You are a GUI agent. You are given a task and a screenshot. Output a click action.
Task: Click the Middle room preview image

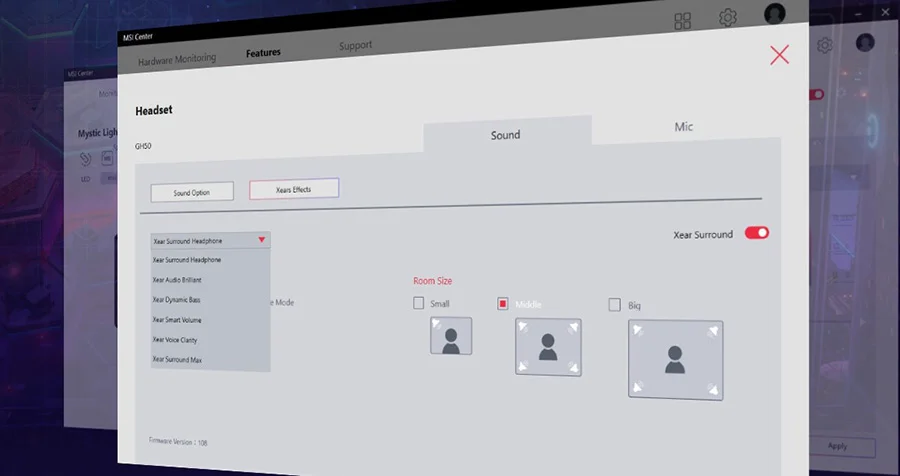pyautogui.click(x=548, y=347)
